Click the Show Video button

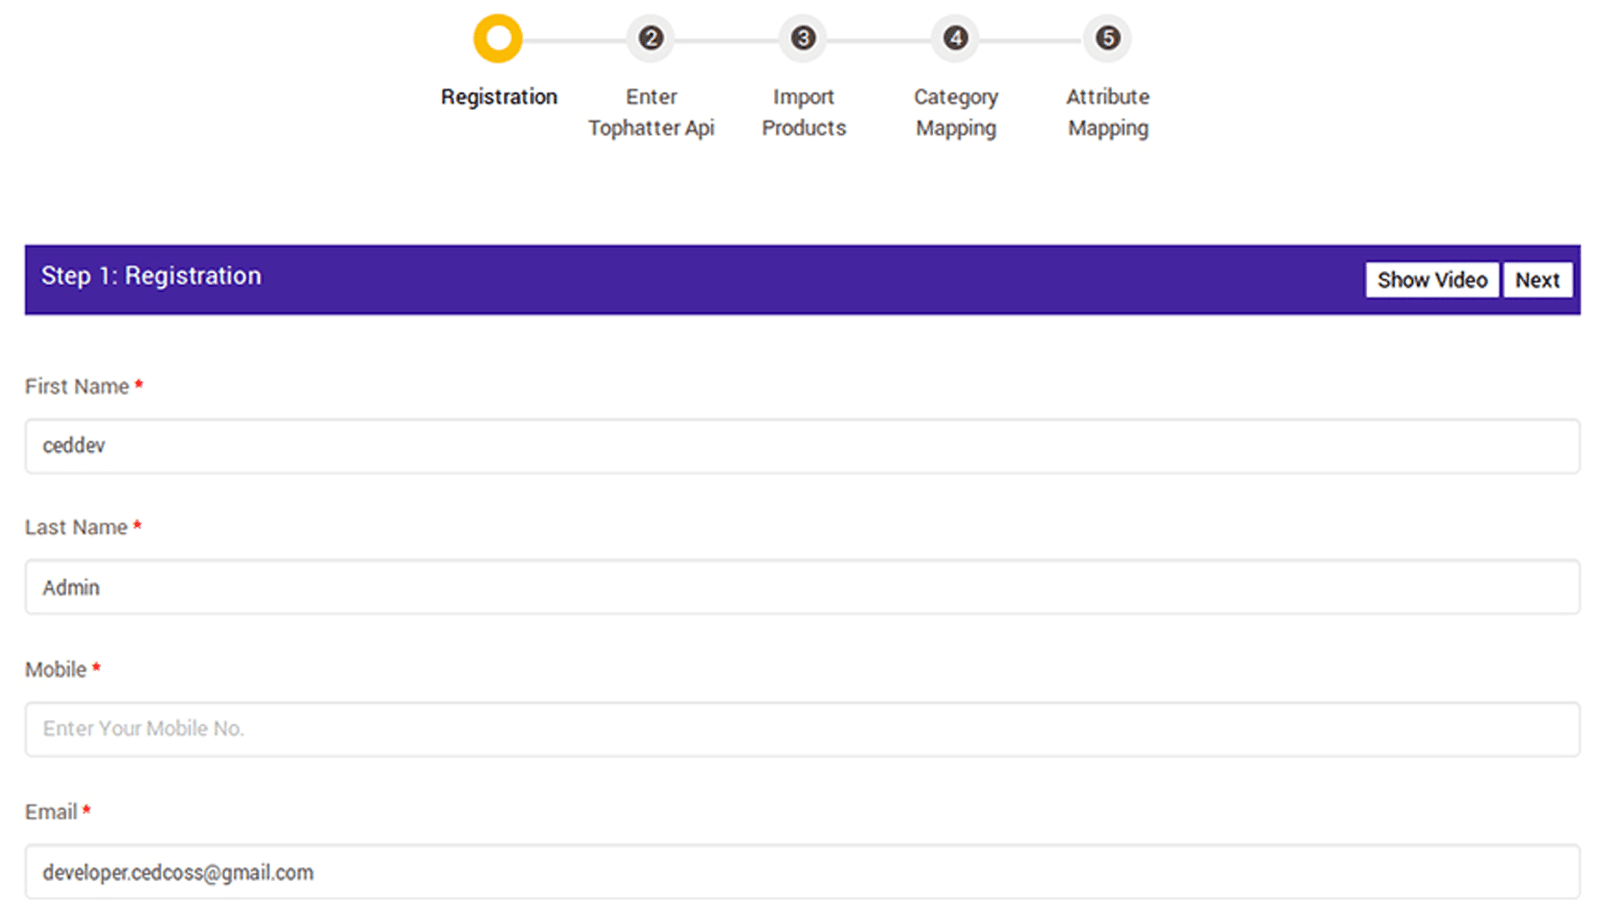1431,280
